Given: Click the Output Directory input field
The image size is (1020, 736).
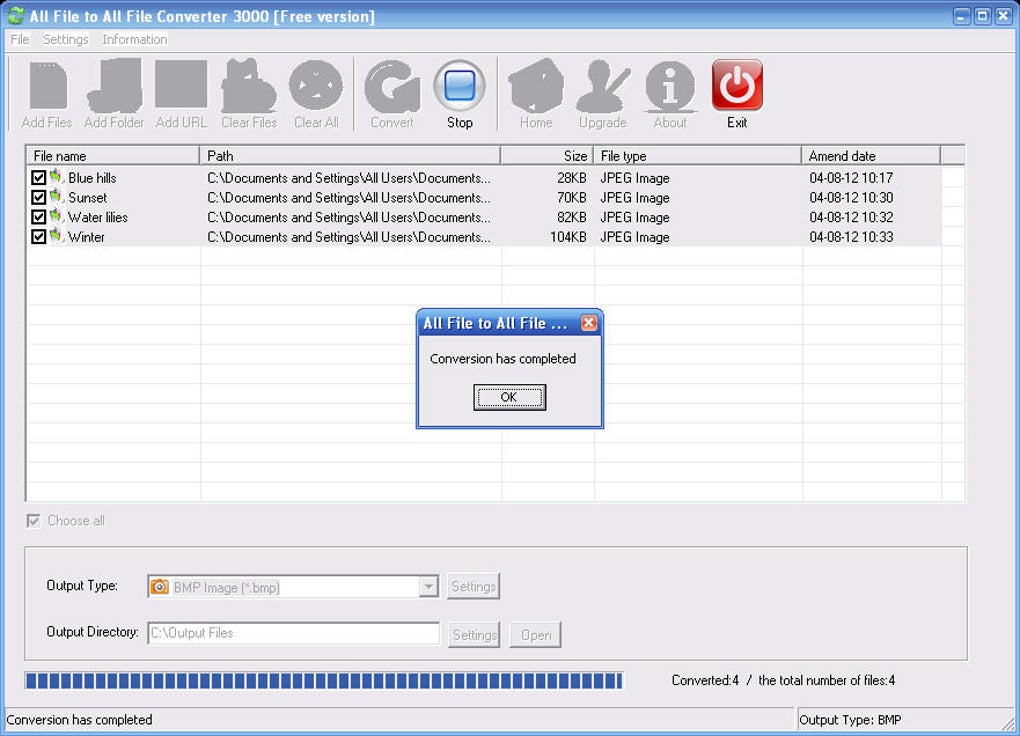Looking at the screenshot, I should pos(293,633).
